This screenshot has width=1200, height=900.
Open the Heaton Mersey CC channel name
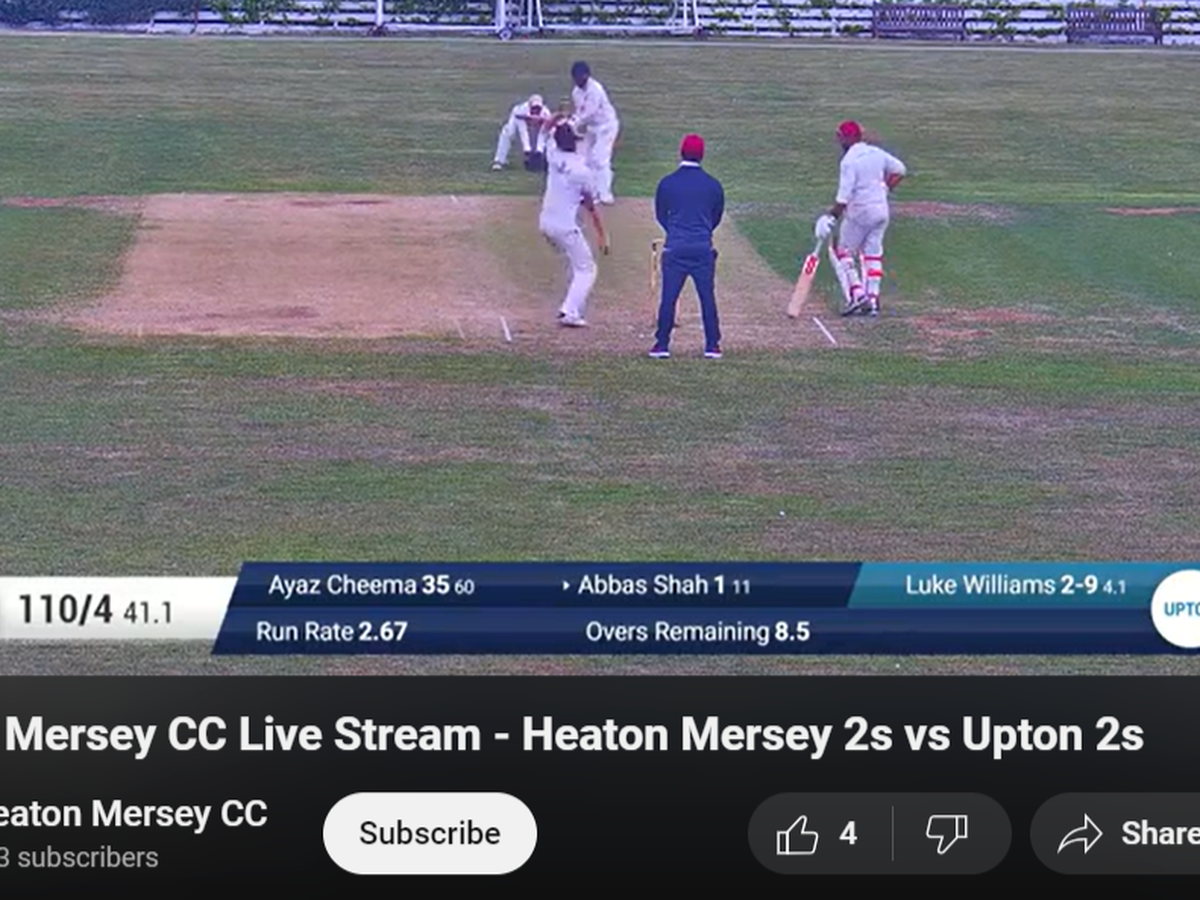click(x=134, y=814)
